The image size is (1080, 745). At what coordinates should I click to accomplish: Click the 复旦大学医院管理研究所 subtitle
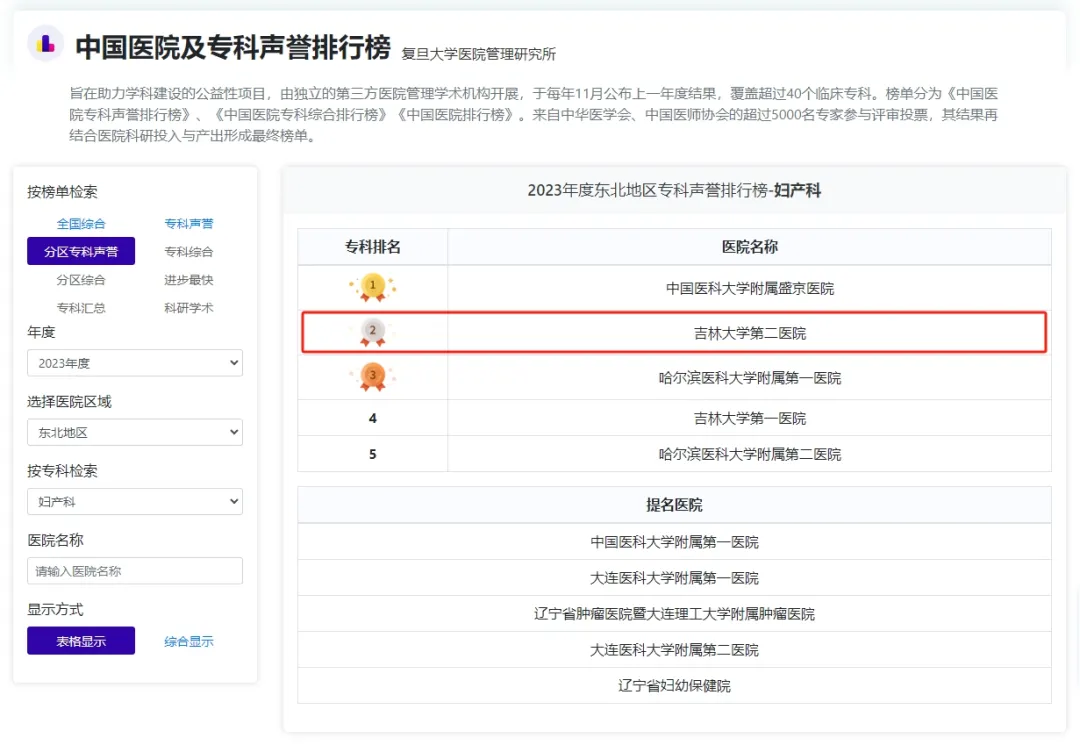[x=479, y=54]
